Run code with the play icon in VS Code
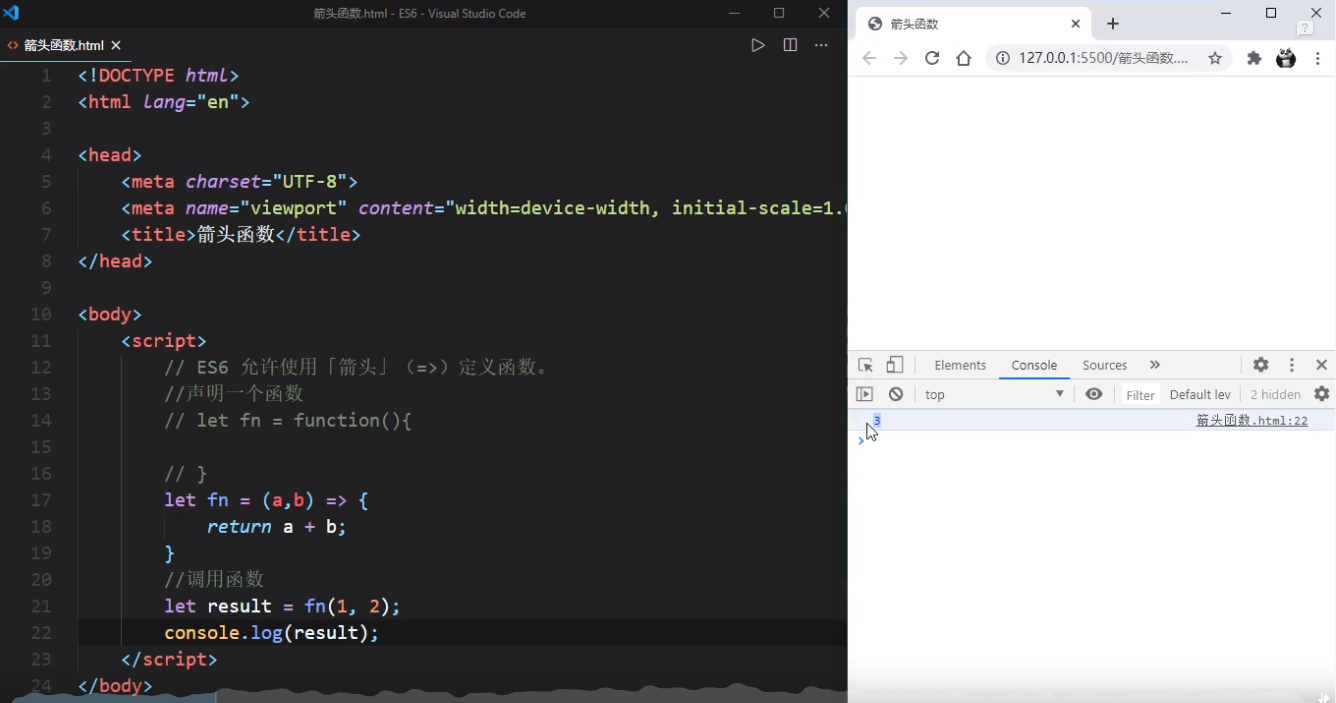The image size is (1336, 703). pyautogui.click(x=758, y=45)
